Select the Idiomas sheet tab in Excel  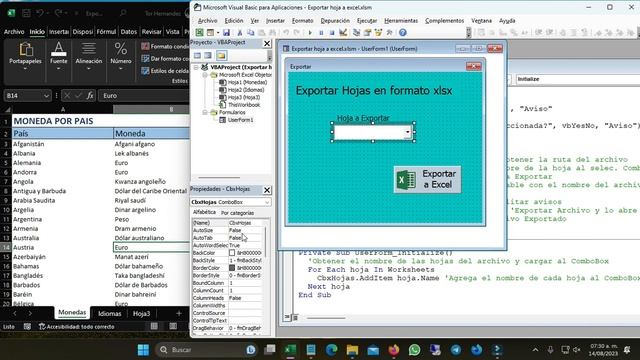click(109, 313)
